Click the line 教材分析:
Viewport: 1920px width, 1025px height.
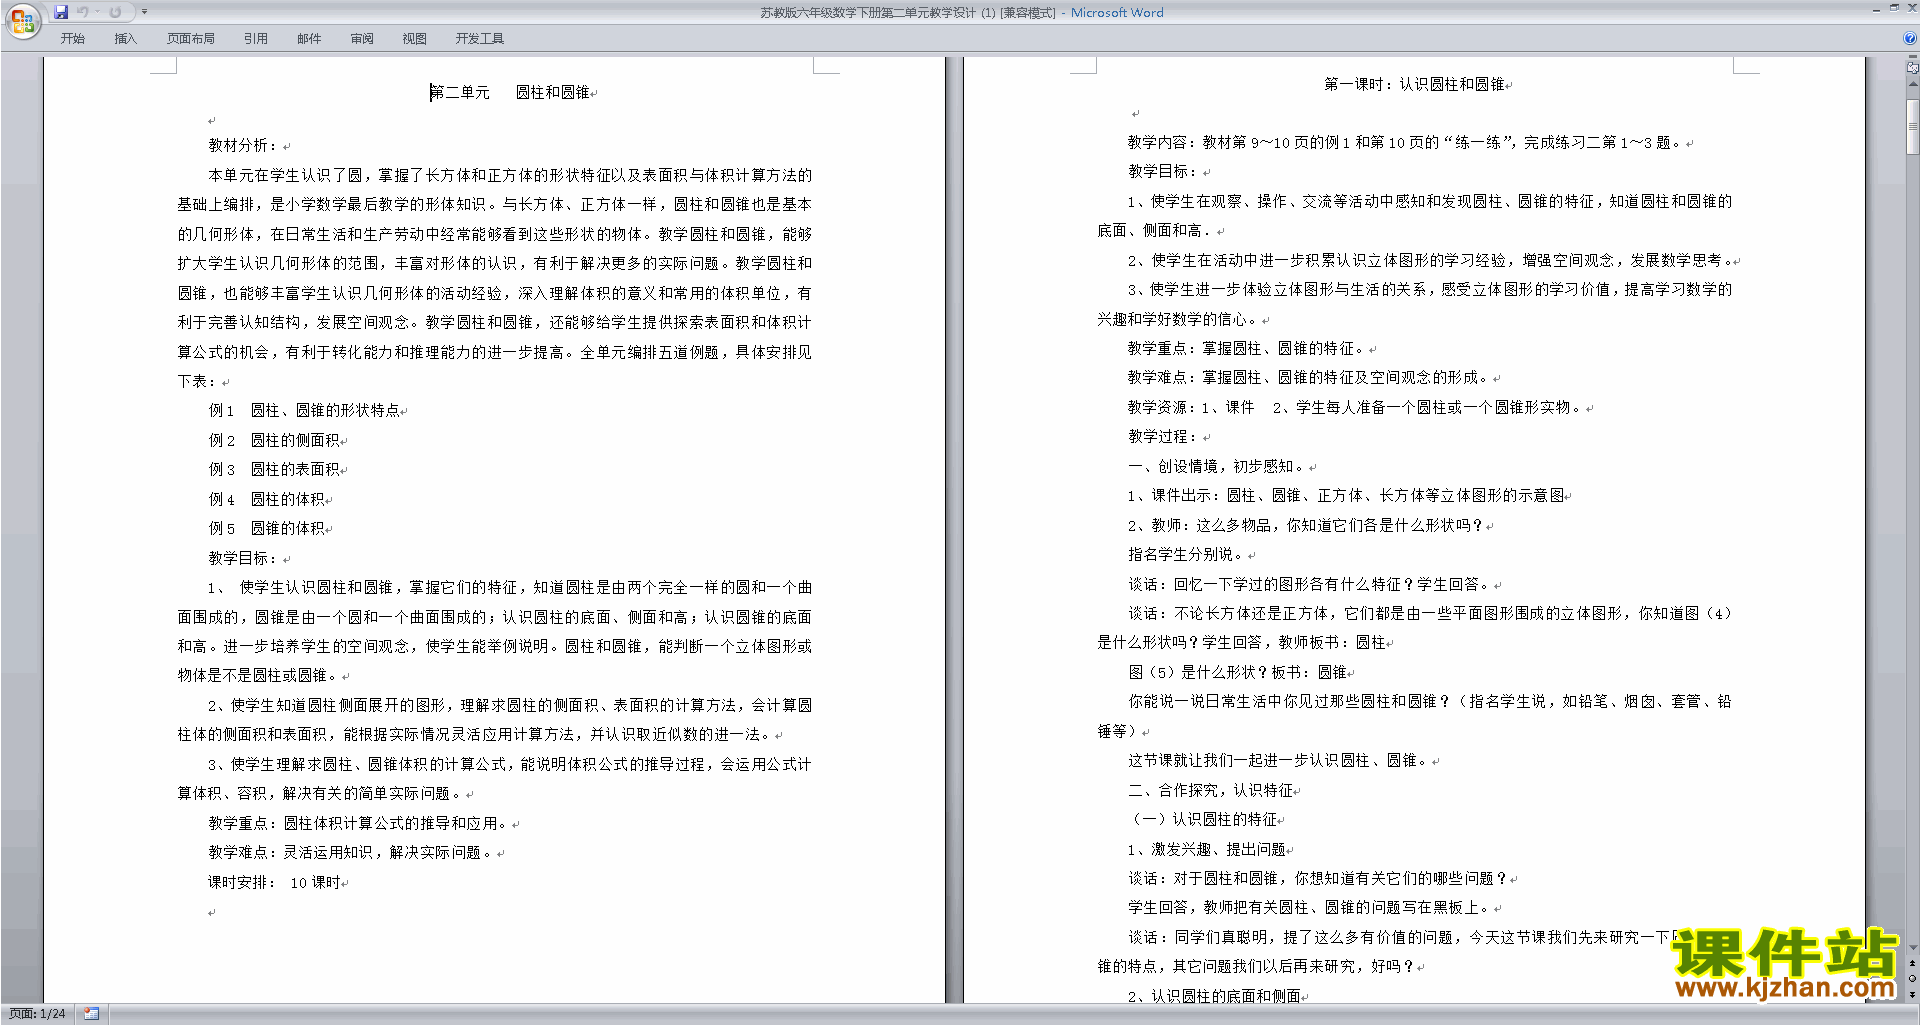[x=245, y=146]
